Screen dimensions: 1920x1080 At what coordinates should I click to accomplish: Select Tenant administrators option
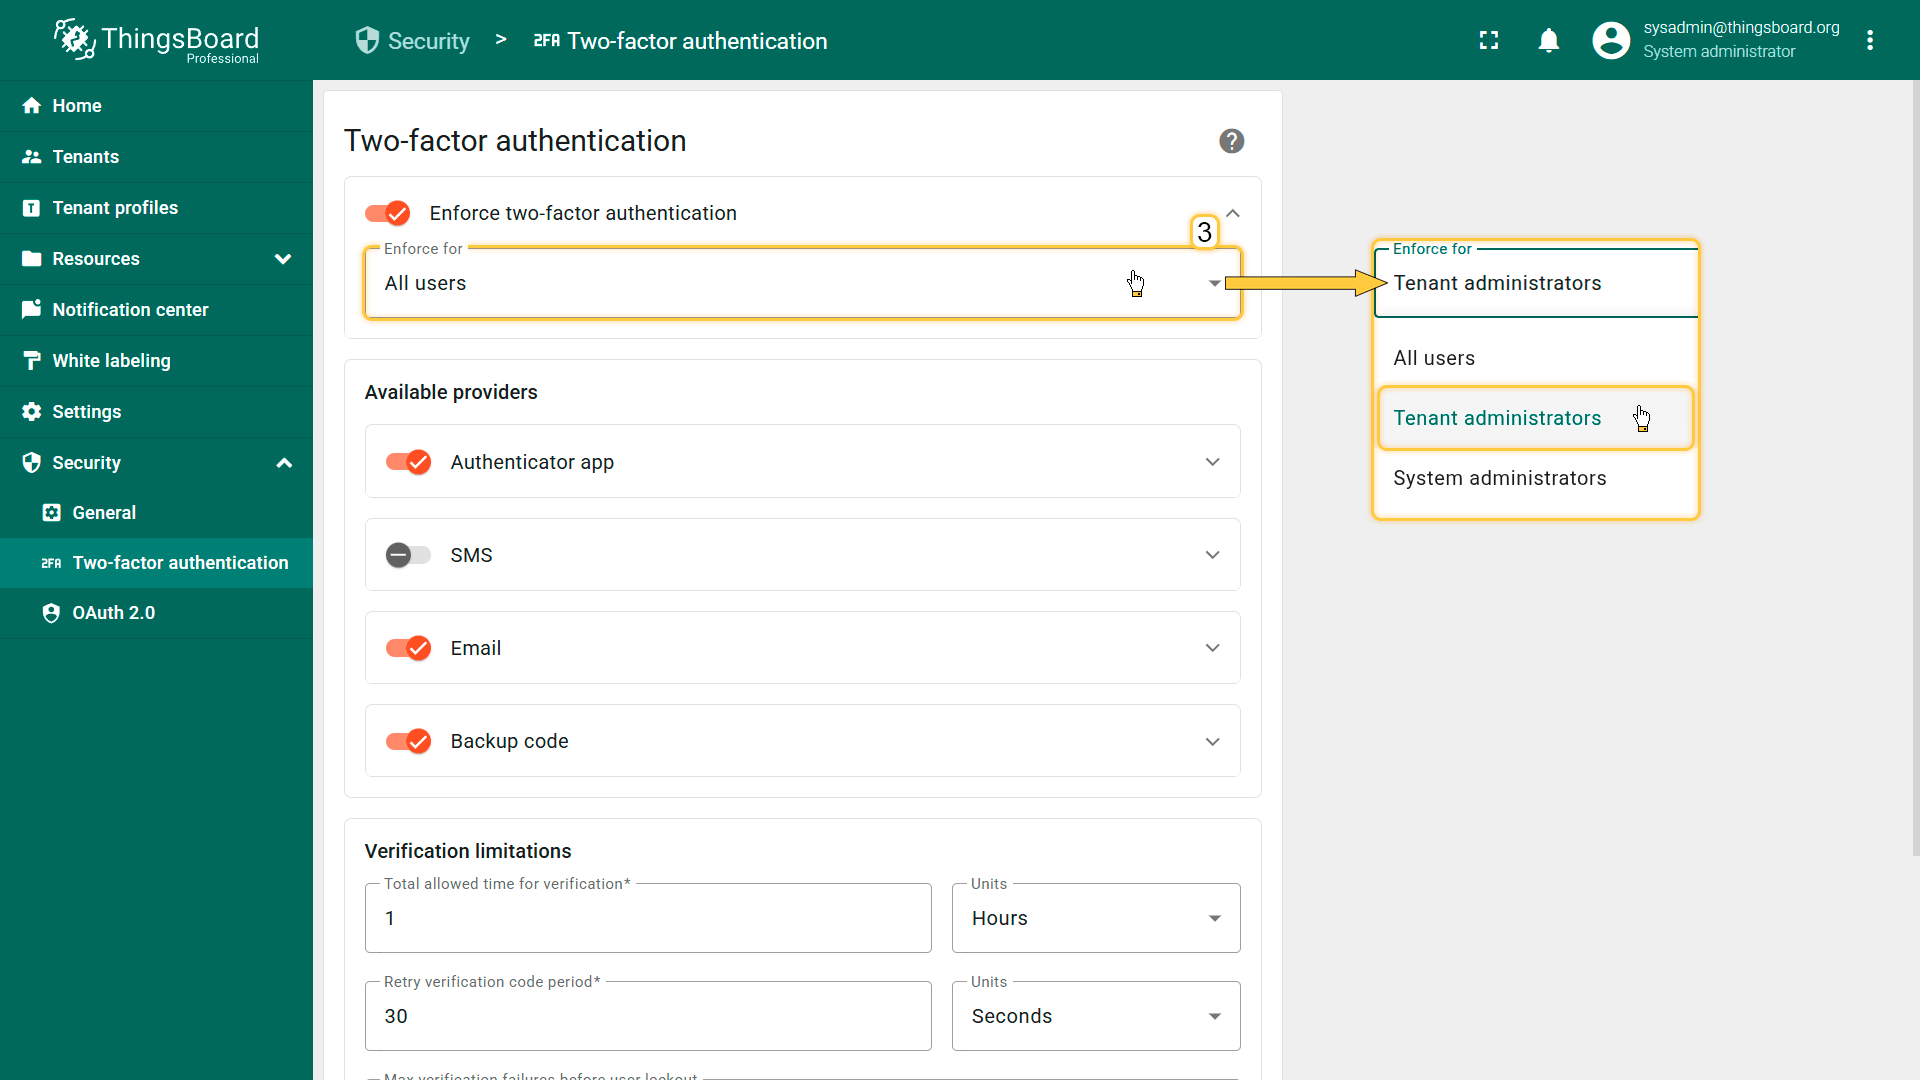pyautogui.click(x=1497, y=418)
